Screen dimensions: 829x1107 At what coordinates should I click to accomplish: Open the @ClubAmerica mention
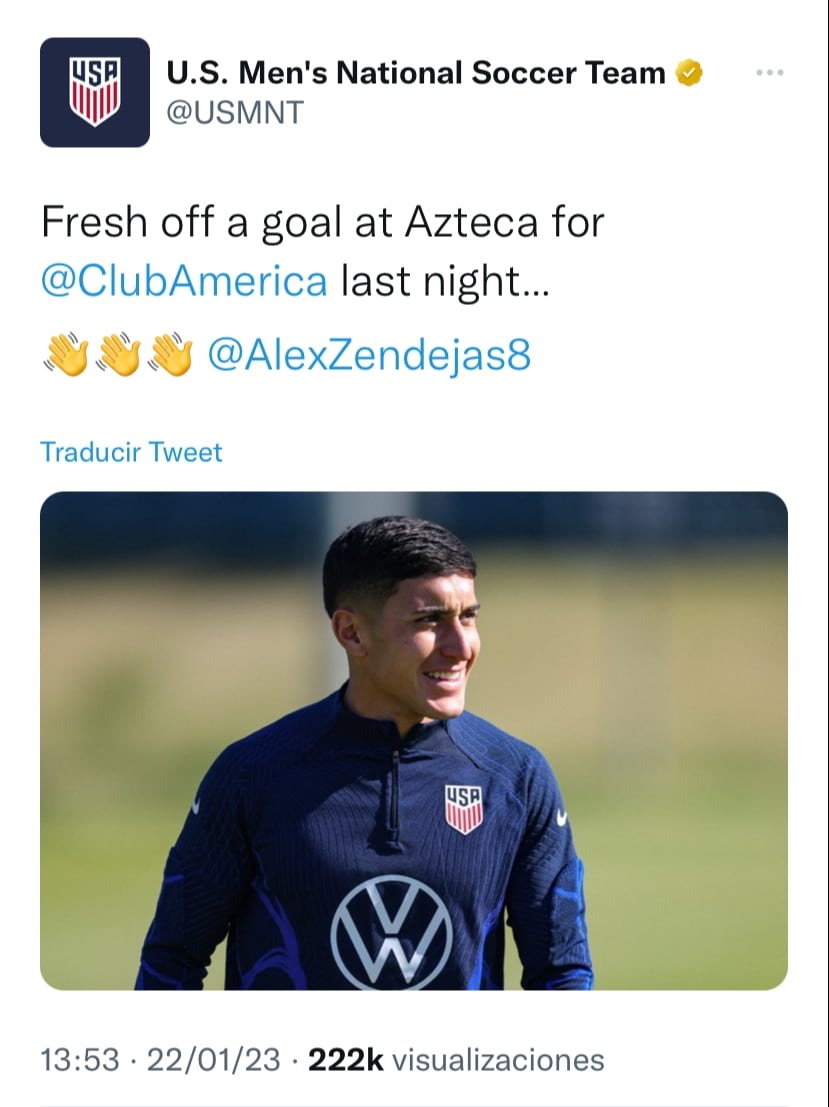click(x=184, y=281)
